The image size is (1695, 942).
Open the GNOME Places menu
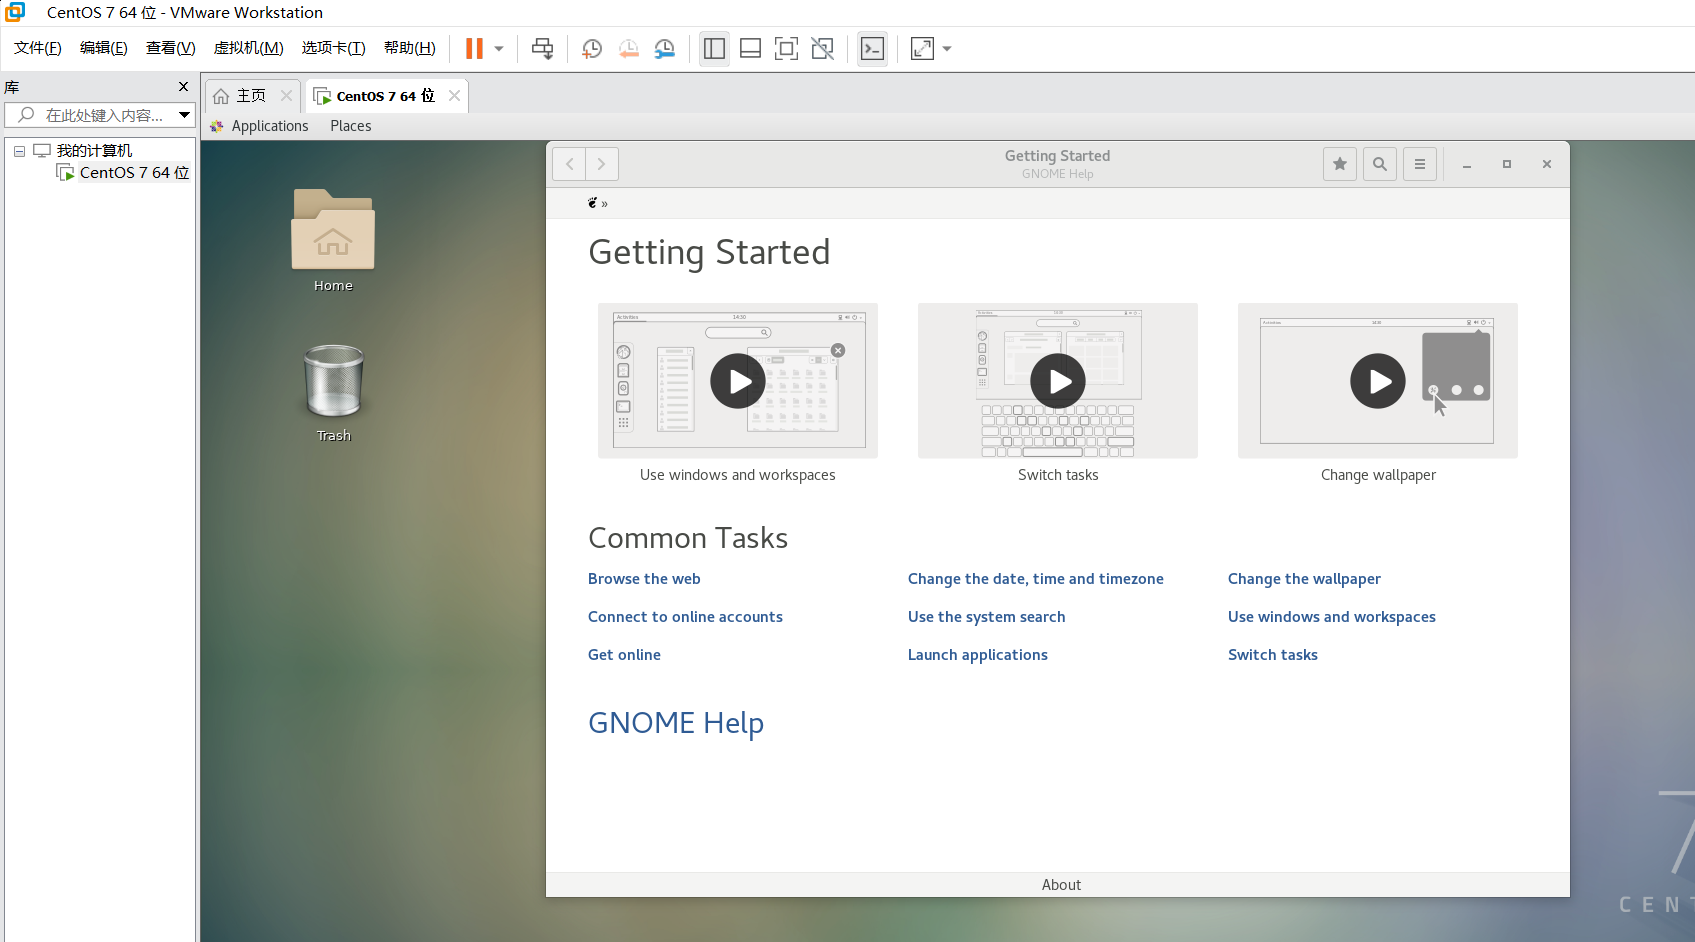point(351,126)
